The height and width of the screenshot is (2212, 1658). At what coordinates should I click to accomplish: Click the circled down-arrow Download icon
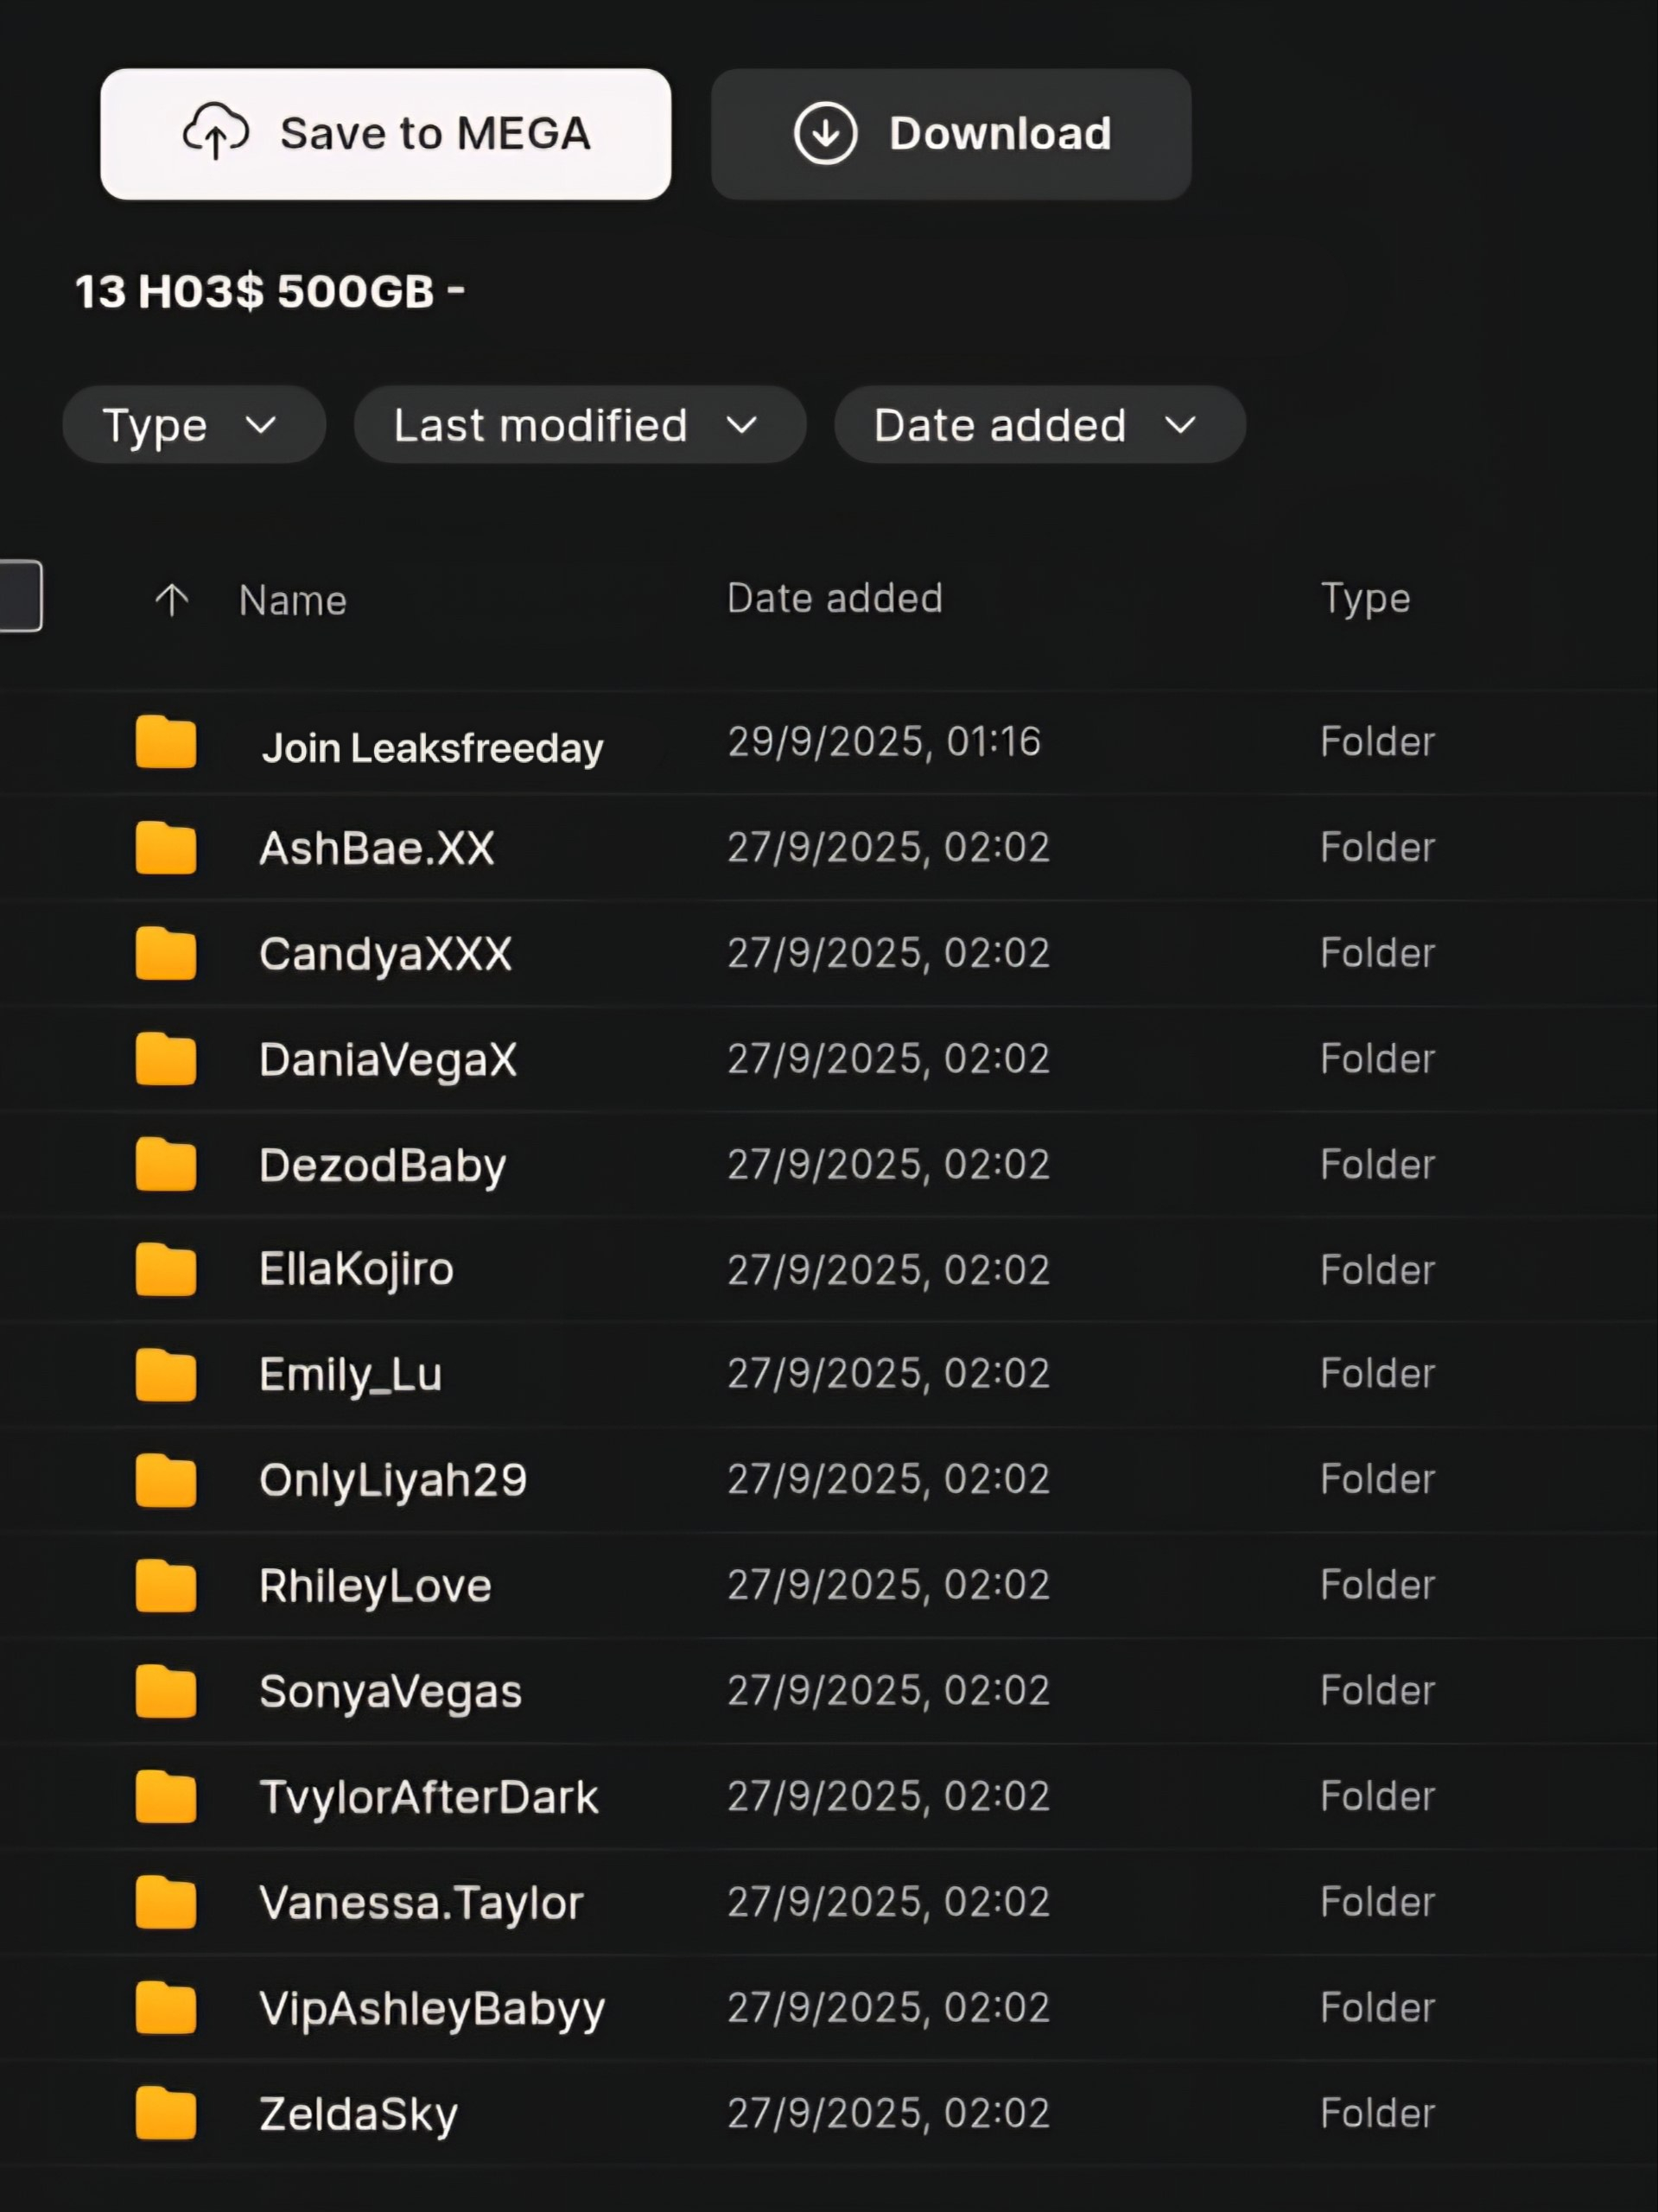pos(825,133)
